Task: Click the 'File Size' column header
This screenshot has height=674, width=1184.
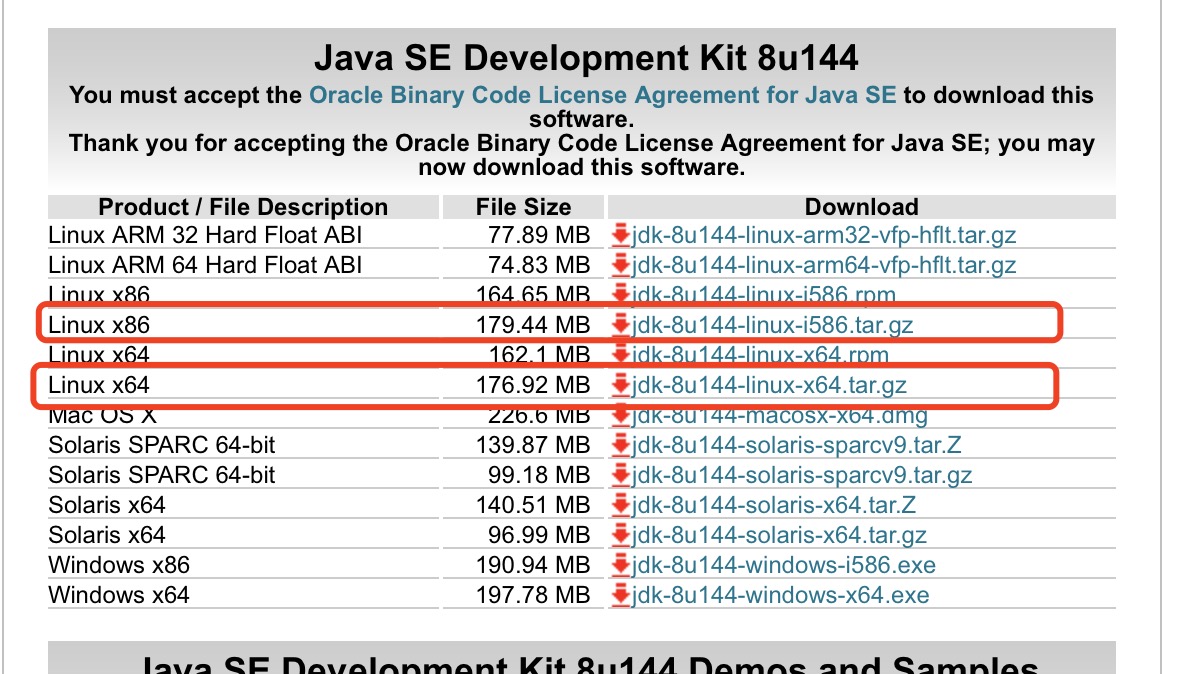Action: coord(523,207)
